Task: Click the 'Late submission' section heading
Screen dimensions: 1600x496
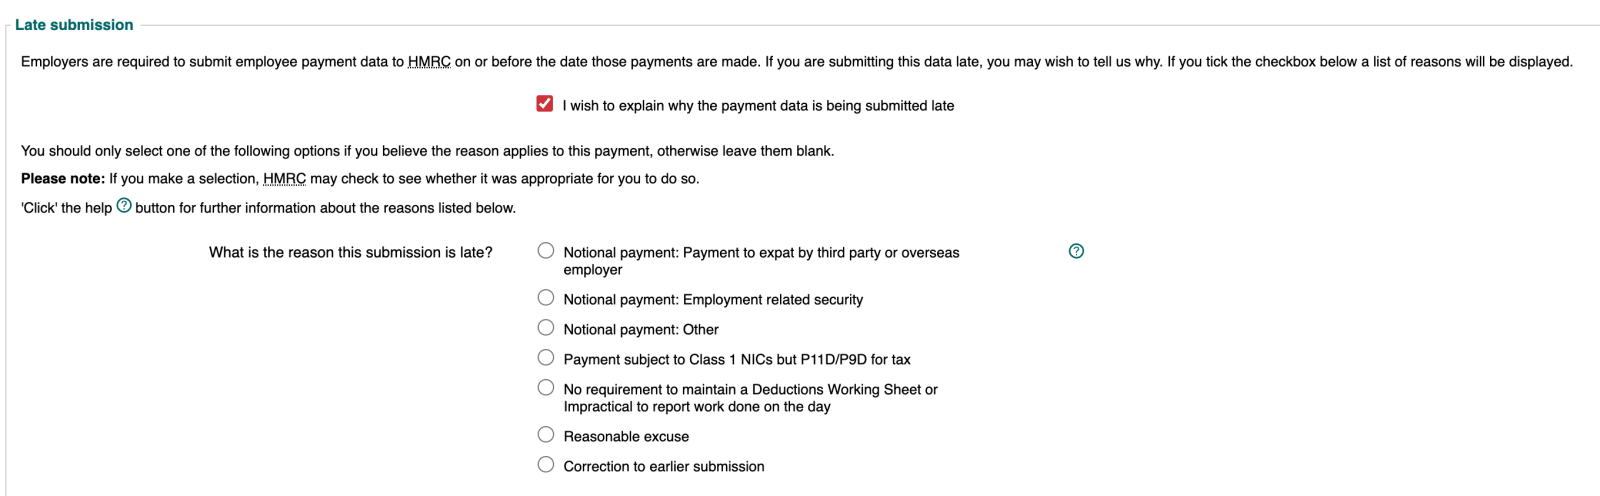Action: (74, 25)
